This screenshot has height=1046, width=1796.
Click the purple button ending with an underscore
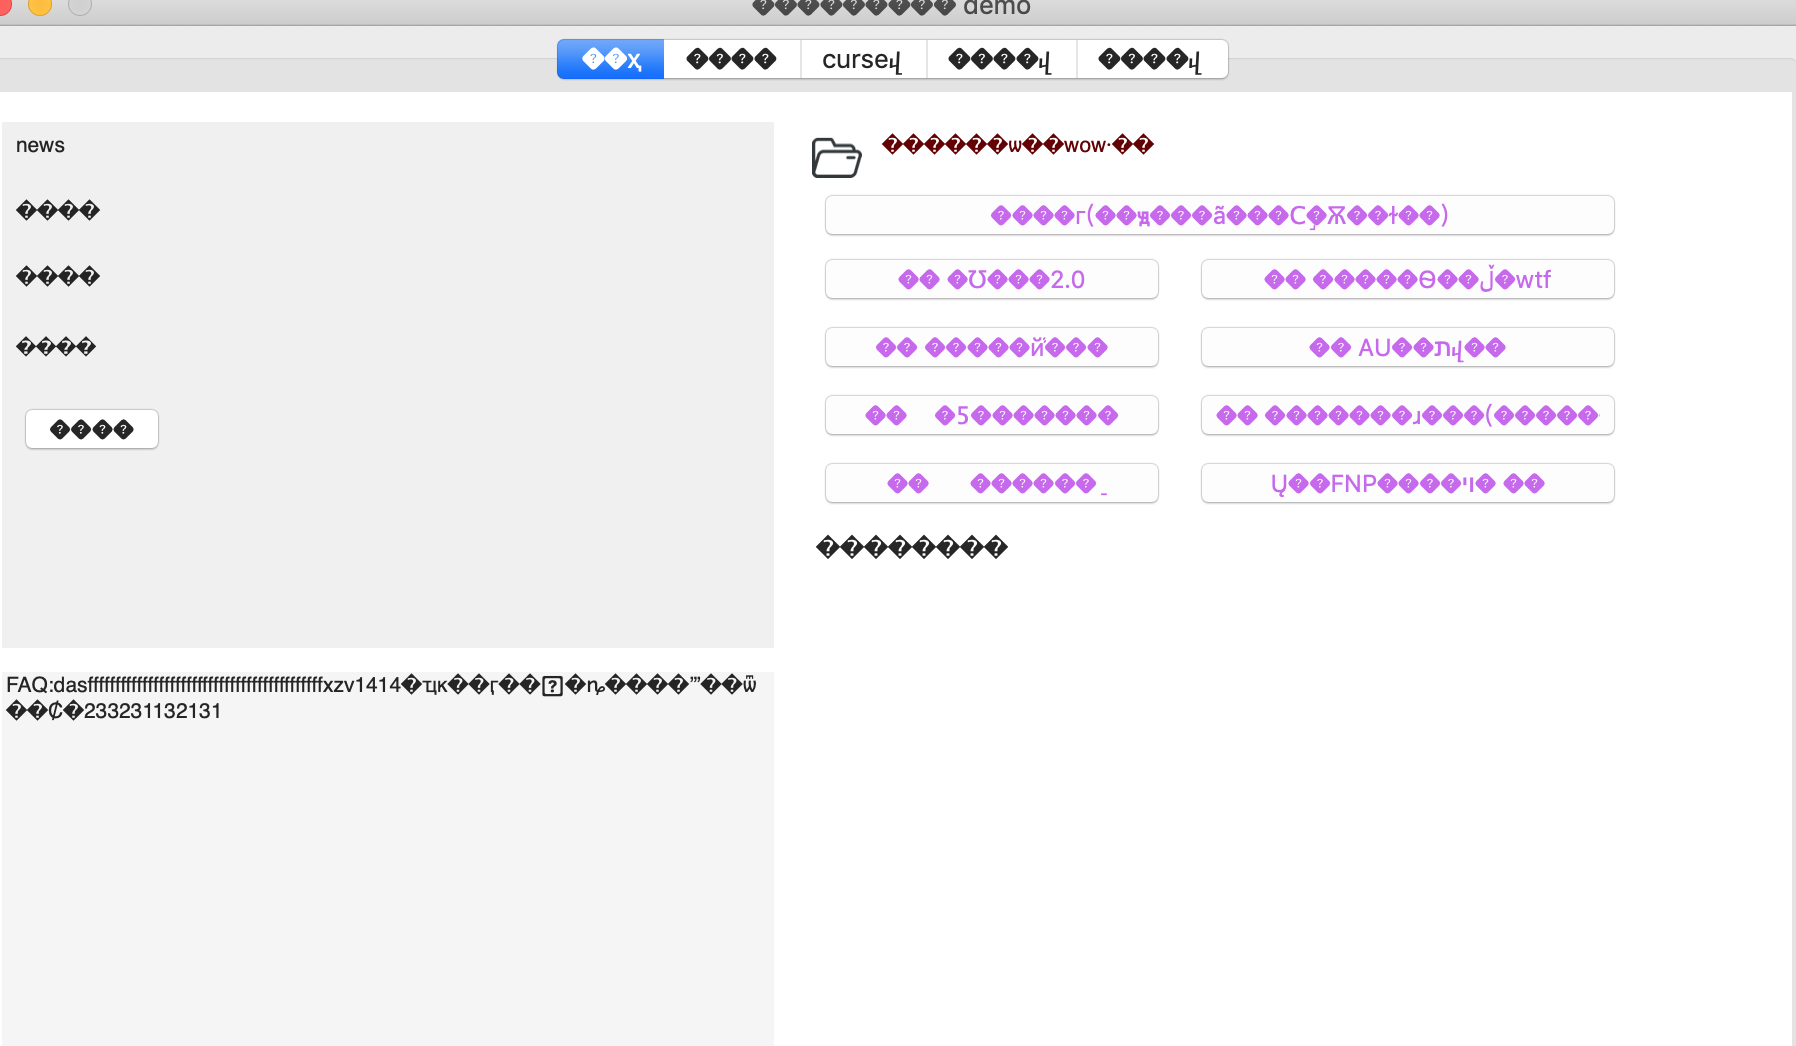(x=991, y=483)
